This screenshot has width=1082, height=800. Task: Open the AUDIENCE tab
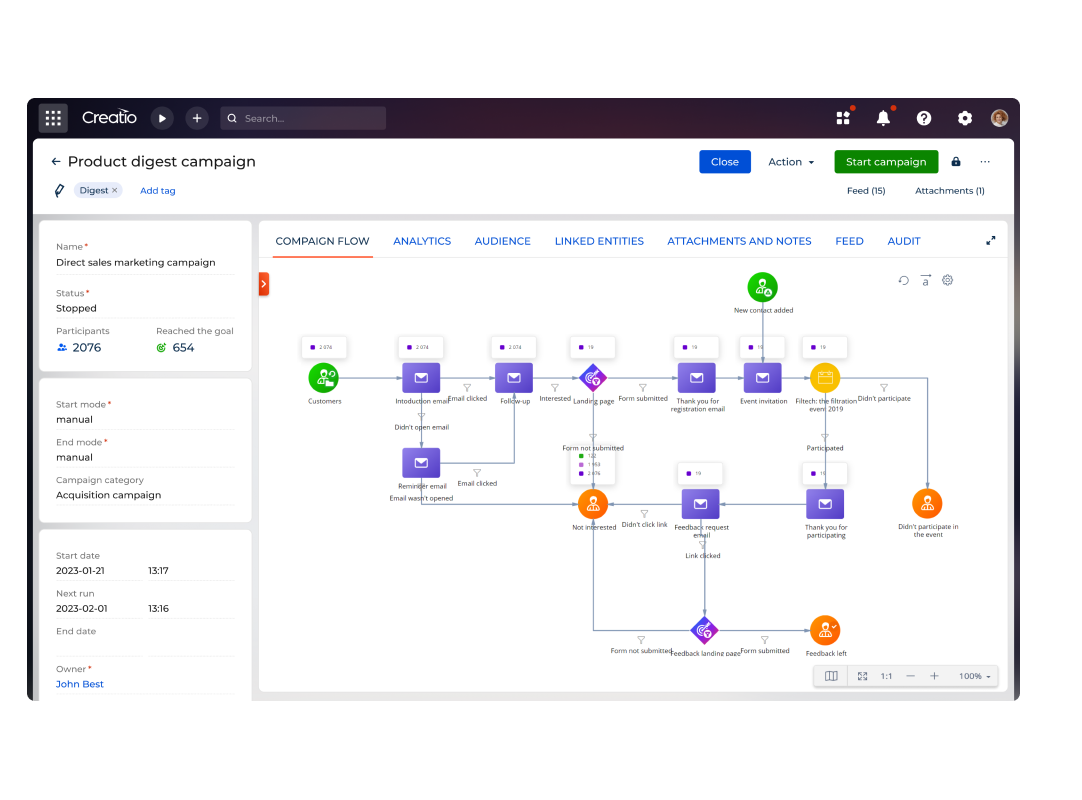coord(502,241)
